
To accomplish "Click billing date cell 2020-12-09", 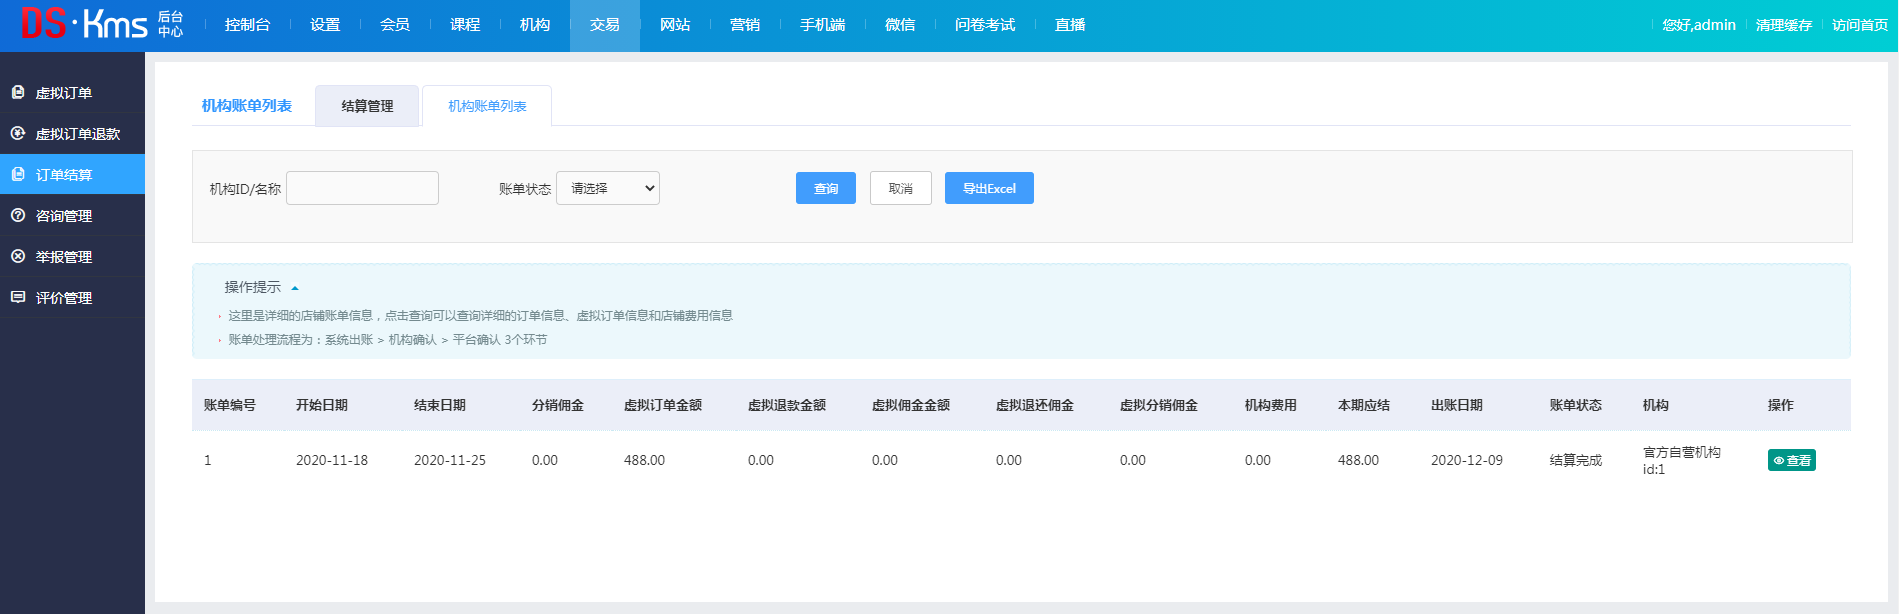I will 1467,460.
